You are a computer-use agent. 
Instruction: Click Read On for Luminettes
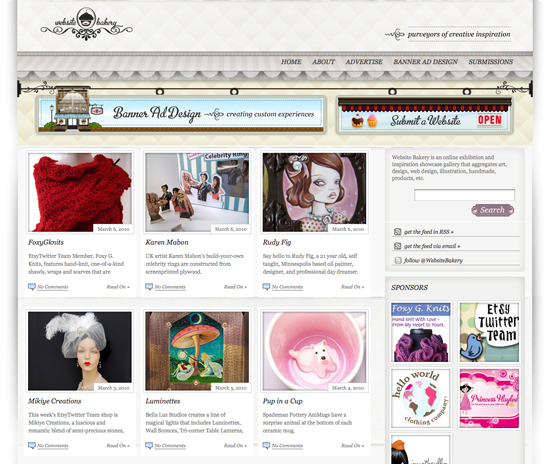(235, 446)
